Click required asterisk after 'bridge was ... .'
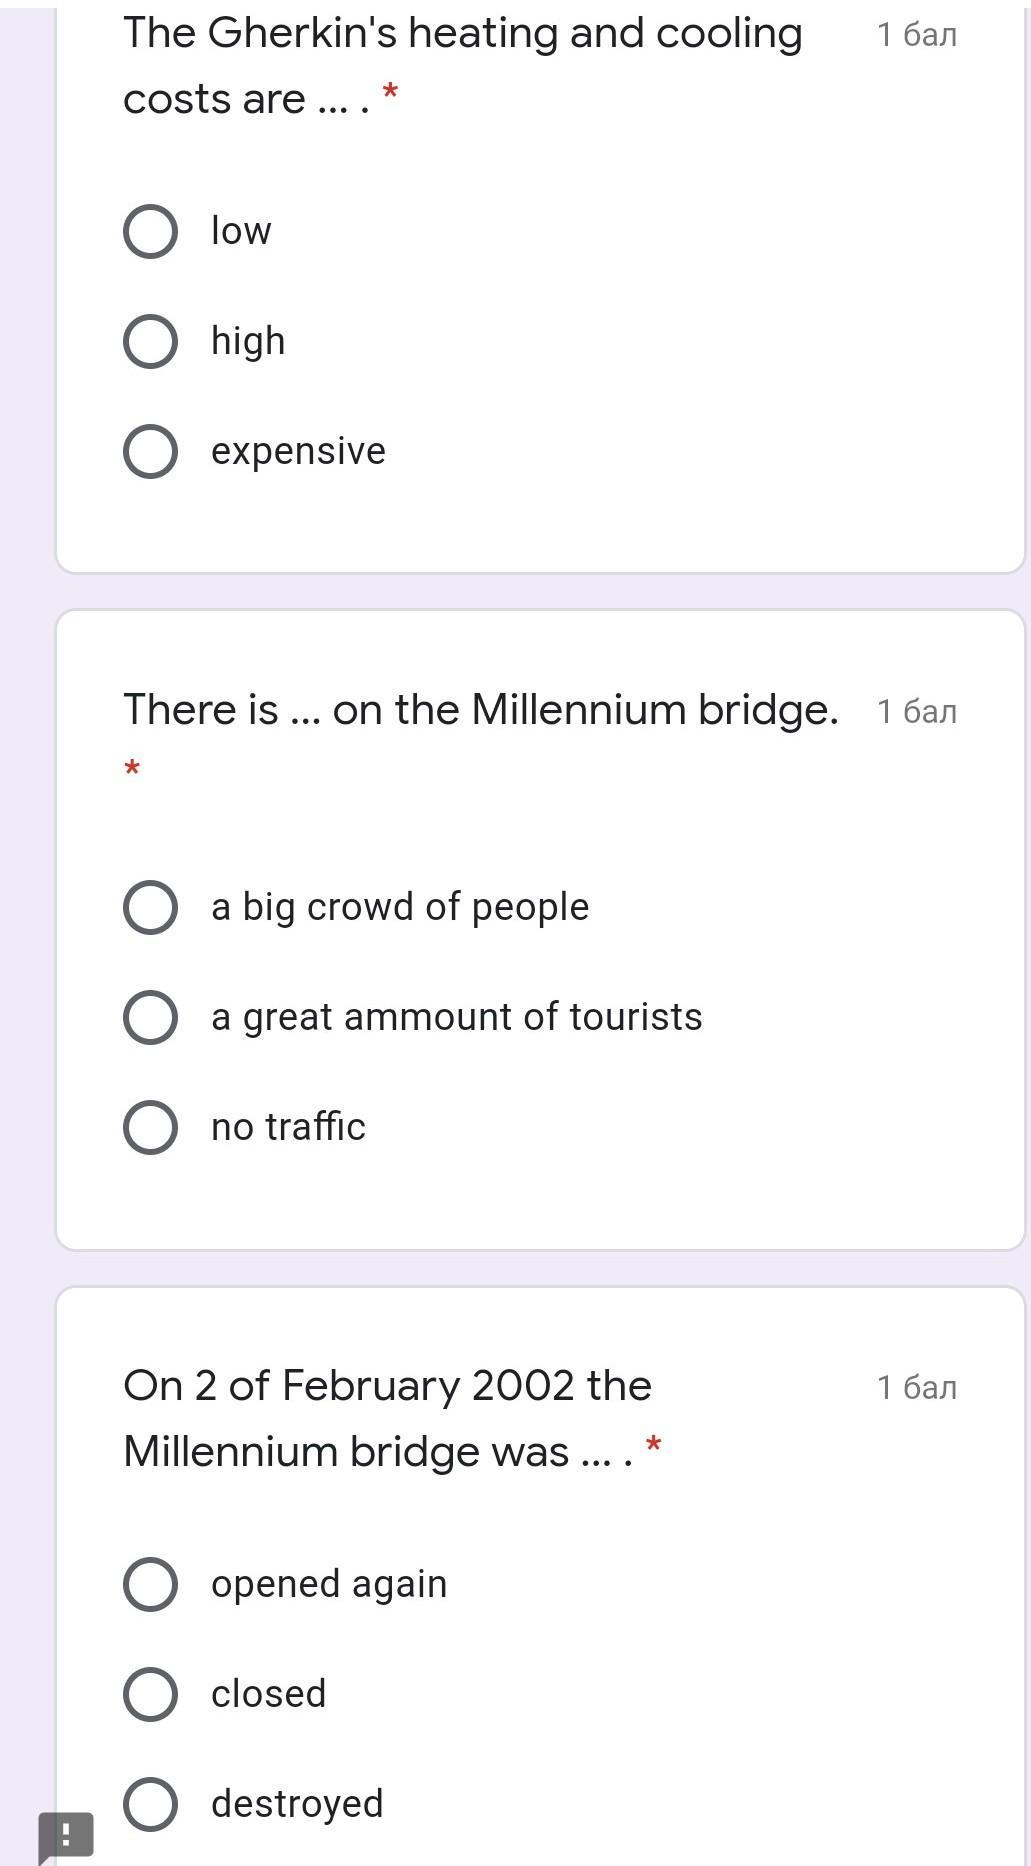1031x1866 pixels. tap(653, 1445)
